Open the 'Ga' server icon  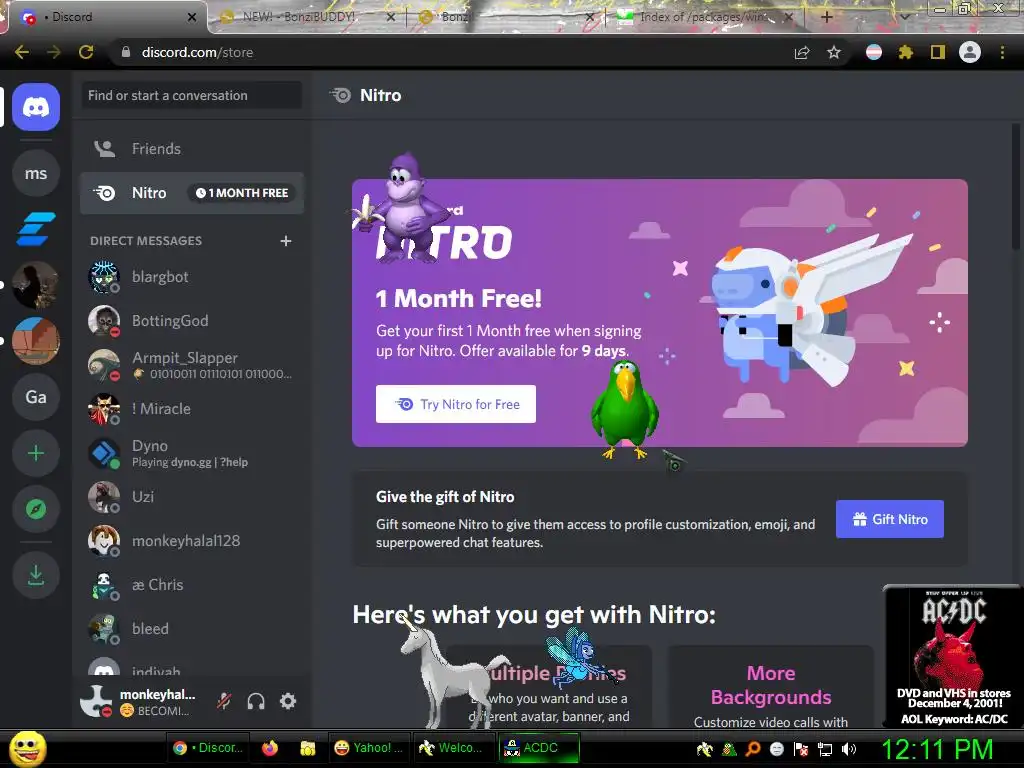pyautogui.click(x=36, y=397)
